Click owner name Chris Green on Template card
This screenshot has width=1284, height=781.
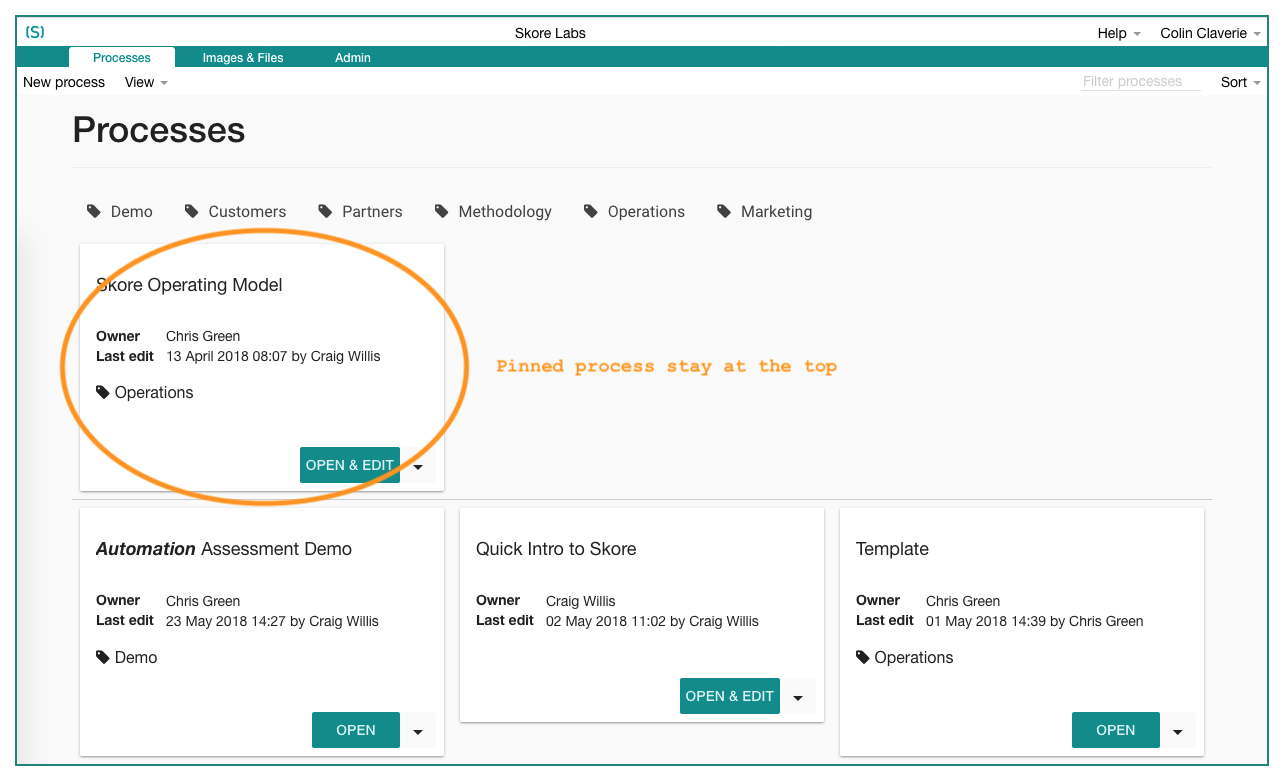pyautogui.click(x=963, y=601)
